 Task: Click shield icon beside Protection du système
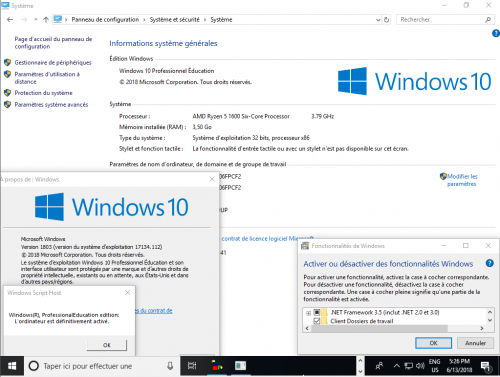point(7,93)
